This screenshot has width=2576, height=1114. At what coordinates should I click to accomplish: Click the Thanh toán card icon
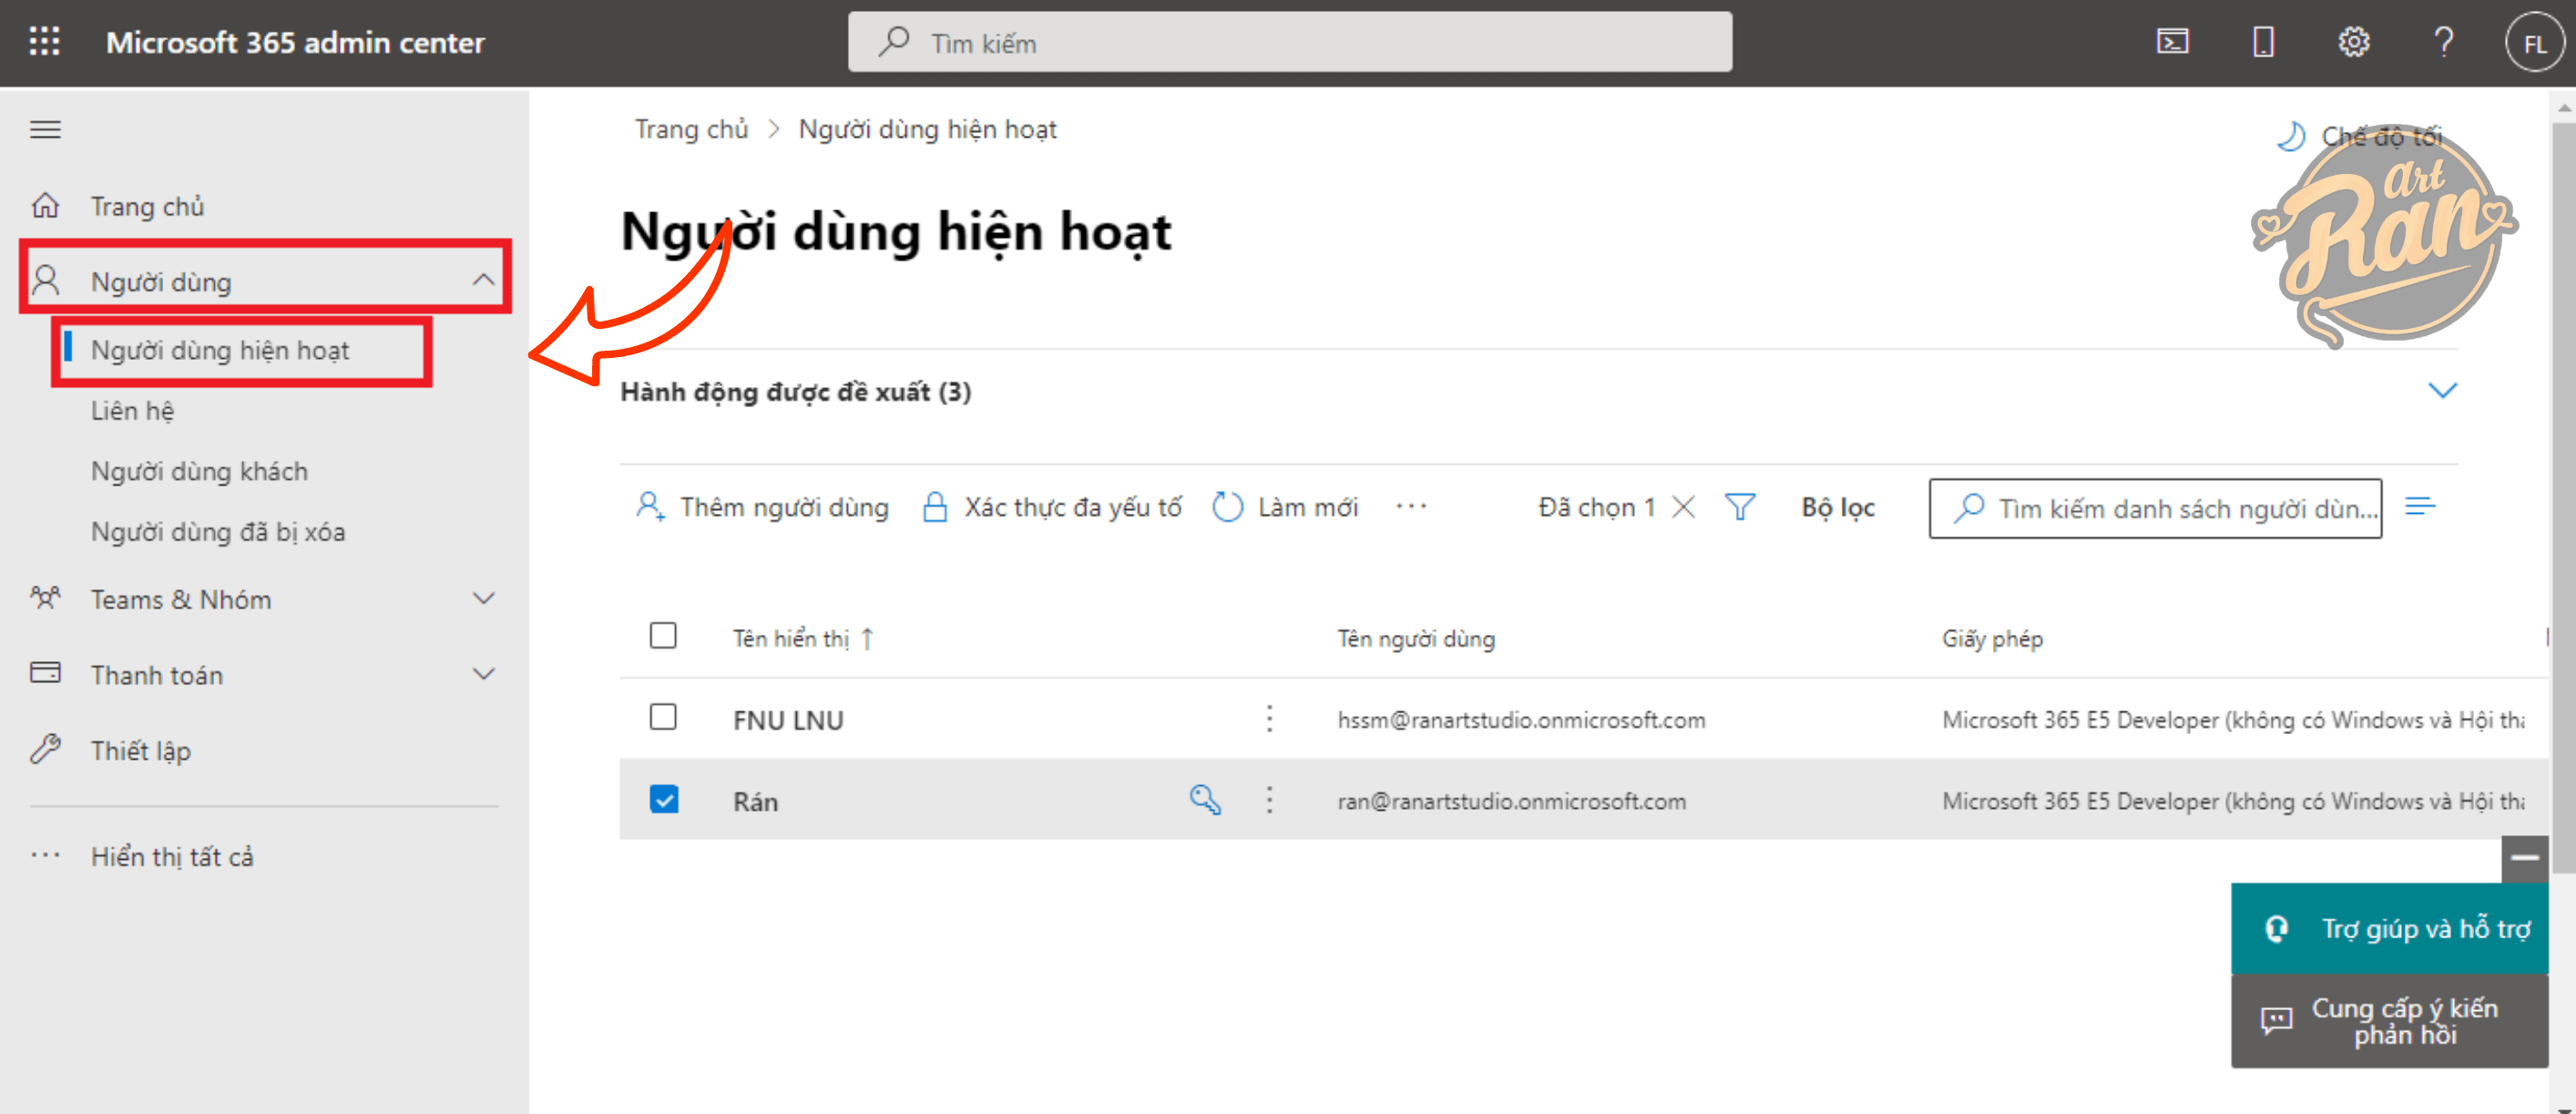click(45, 673)
